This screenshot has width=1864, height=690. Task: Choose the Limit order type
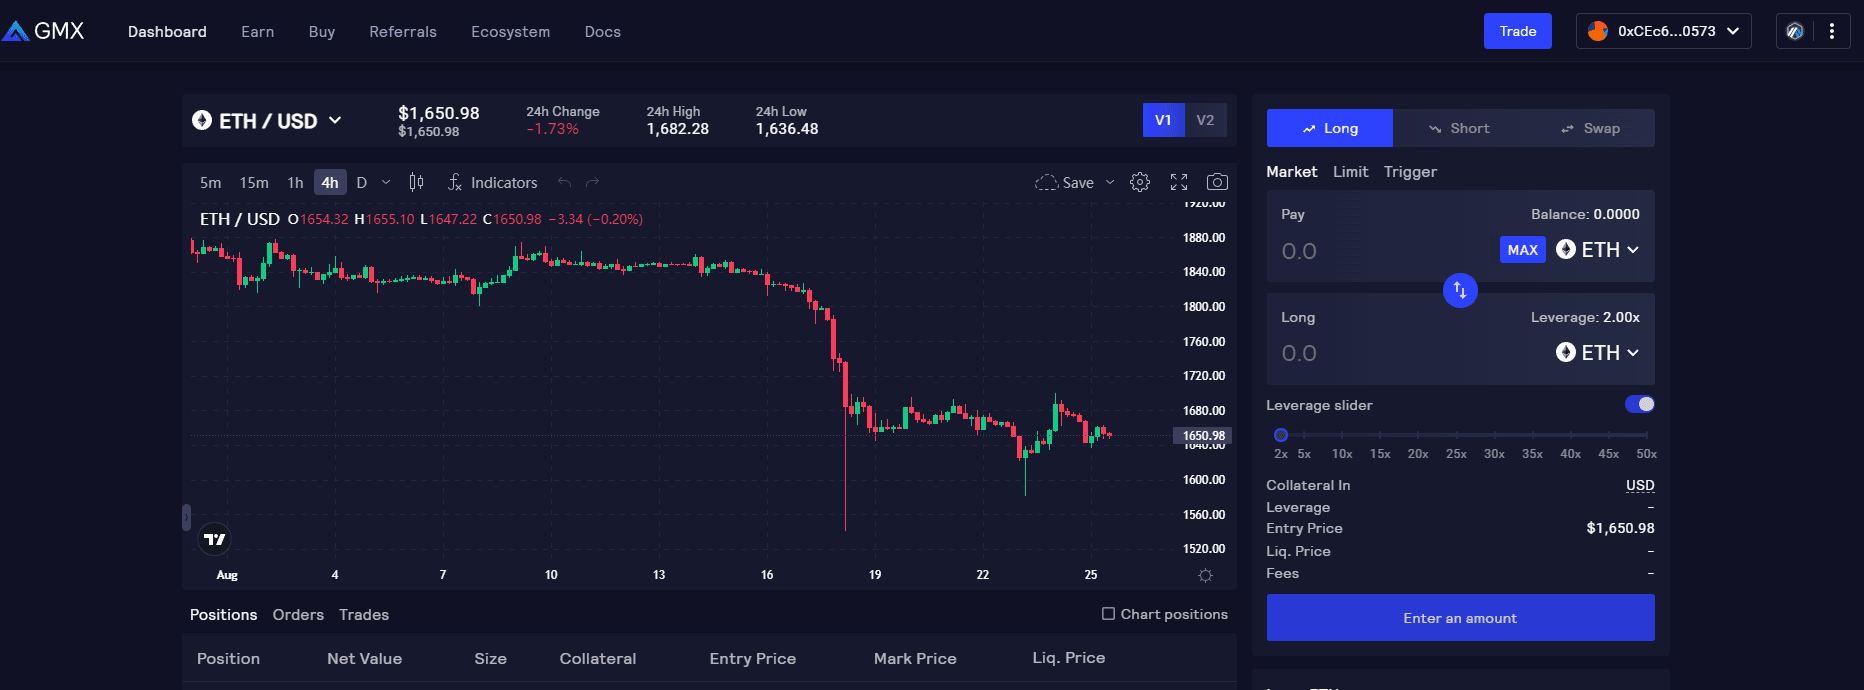[x=1351, y=172]
